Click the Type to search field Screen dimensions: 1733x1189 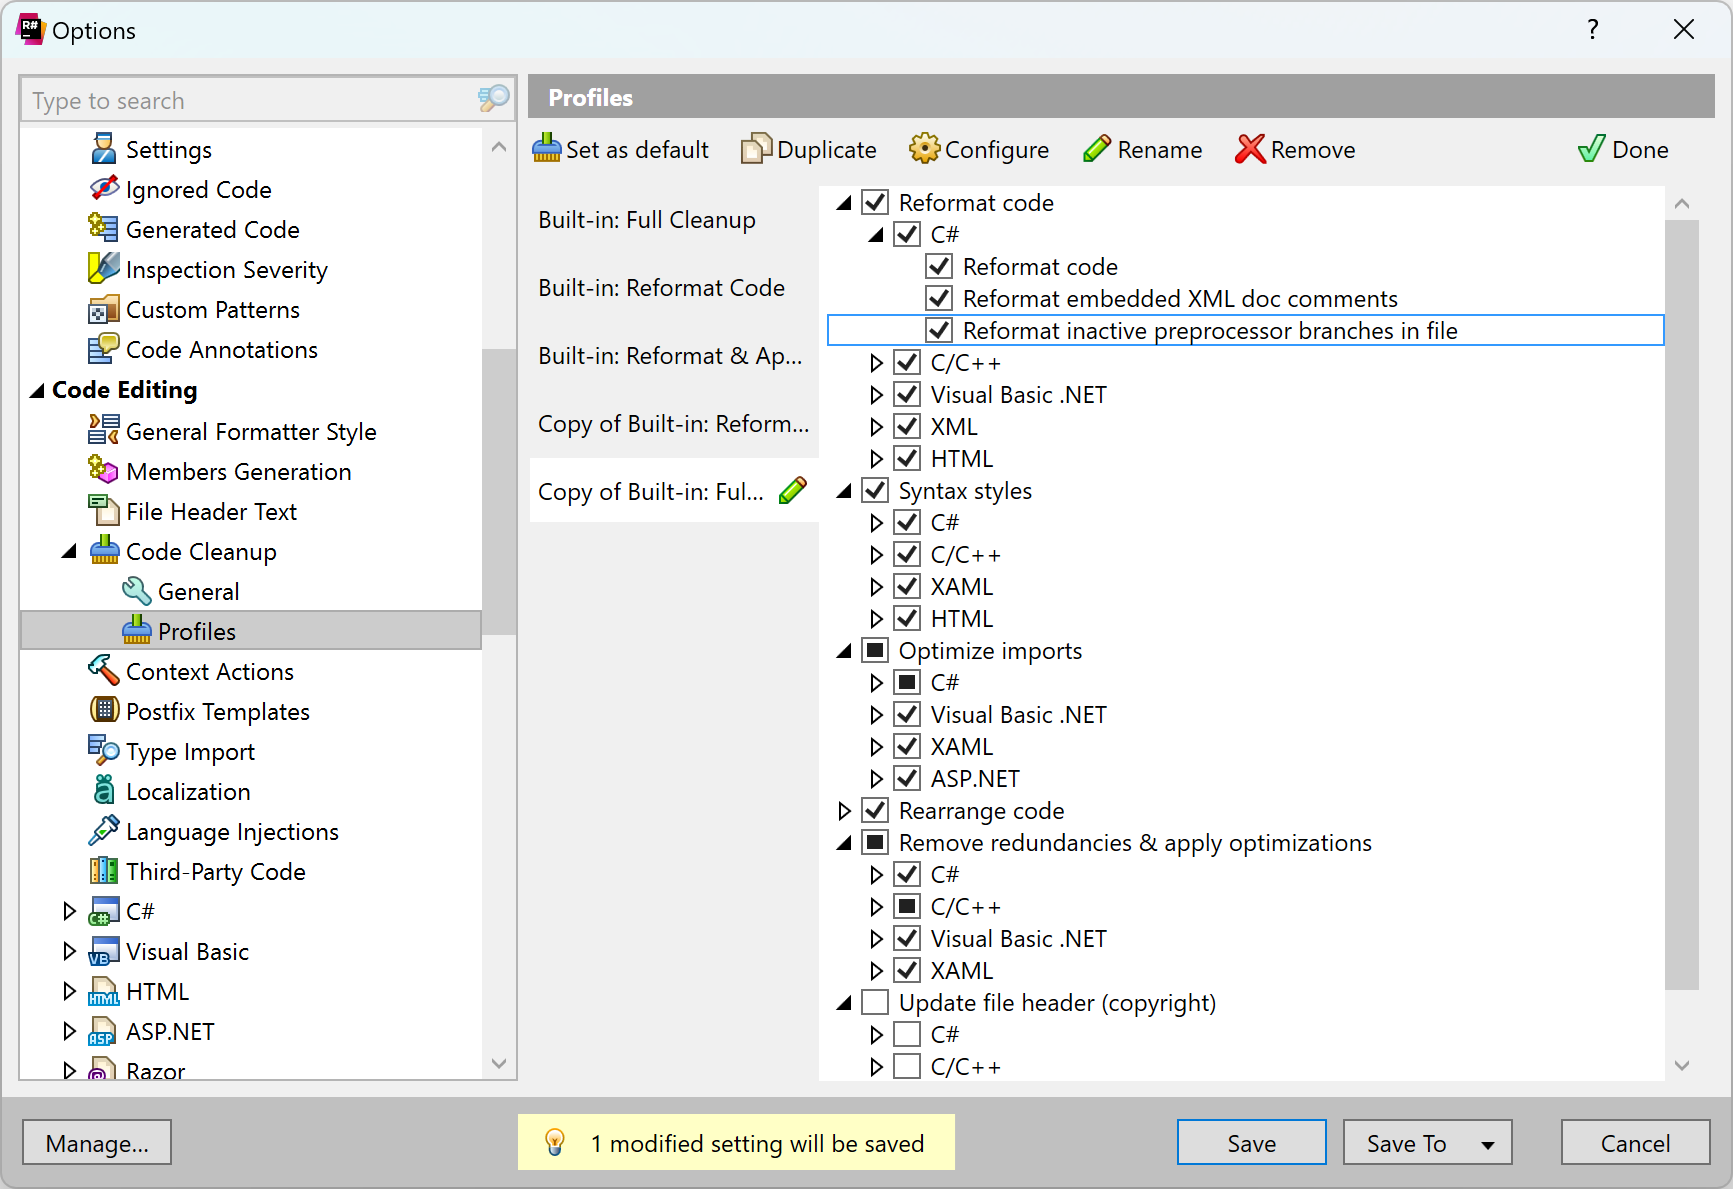tap(250, 100)
